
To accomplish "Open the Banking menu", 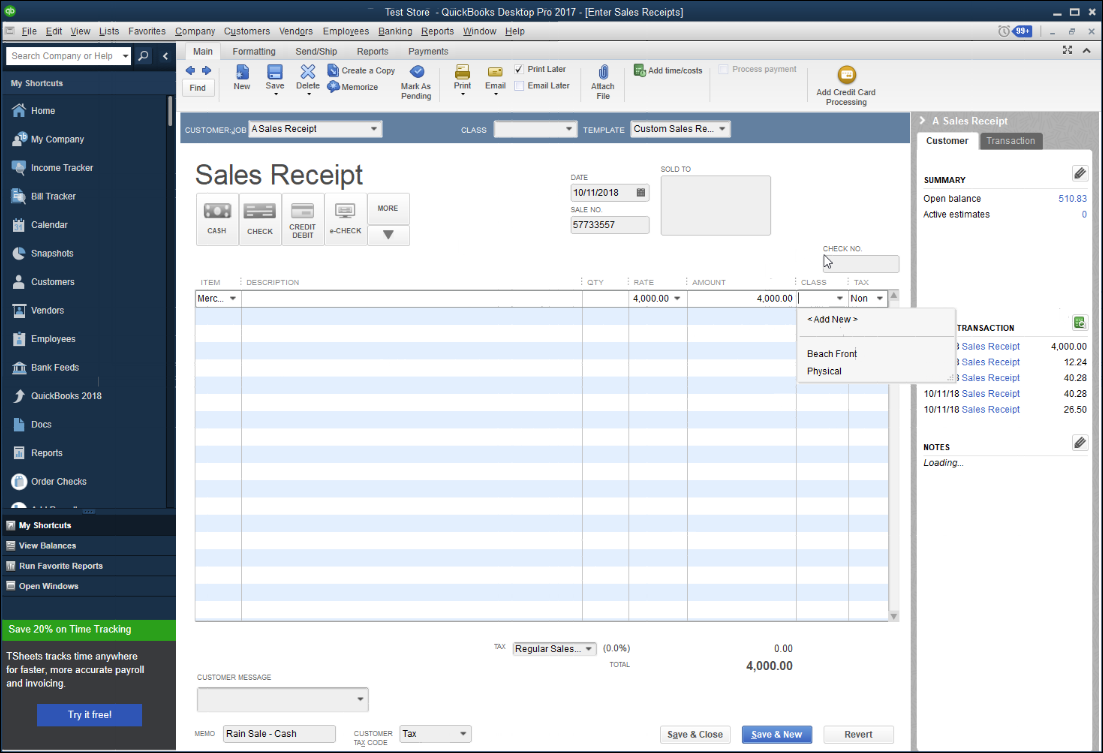I will pyautogui.click(x=395, y=31).
